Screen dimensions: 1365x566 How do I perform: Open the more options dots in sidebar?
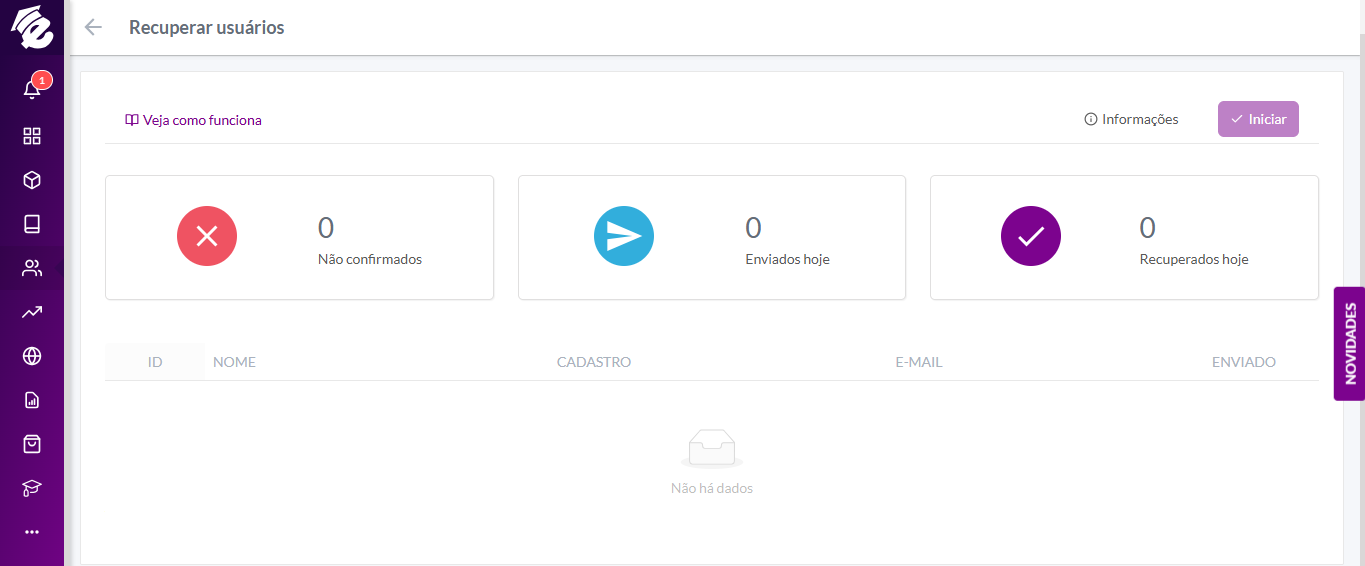[x=32, y=532]
